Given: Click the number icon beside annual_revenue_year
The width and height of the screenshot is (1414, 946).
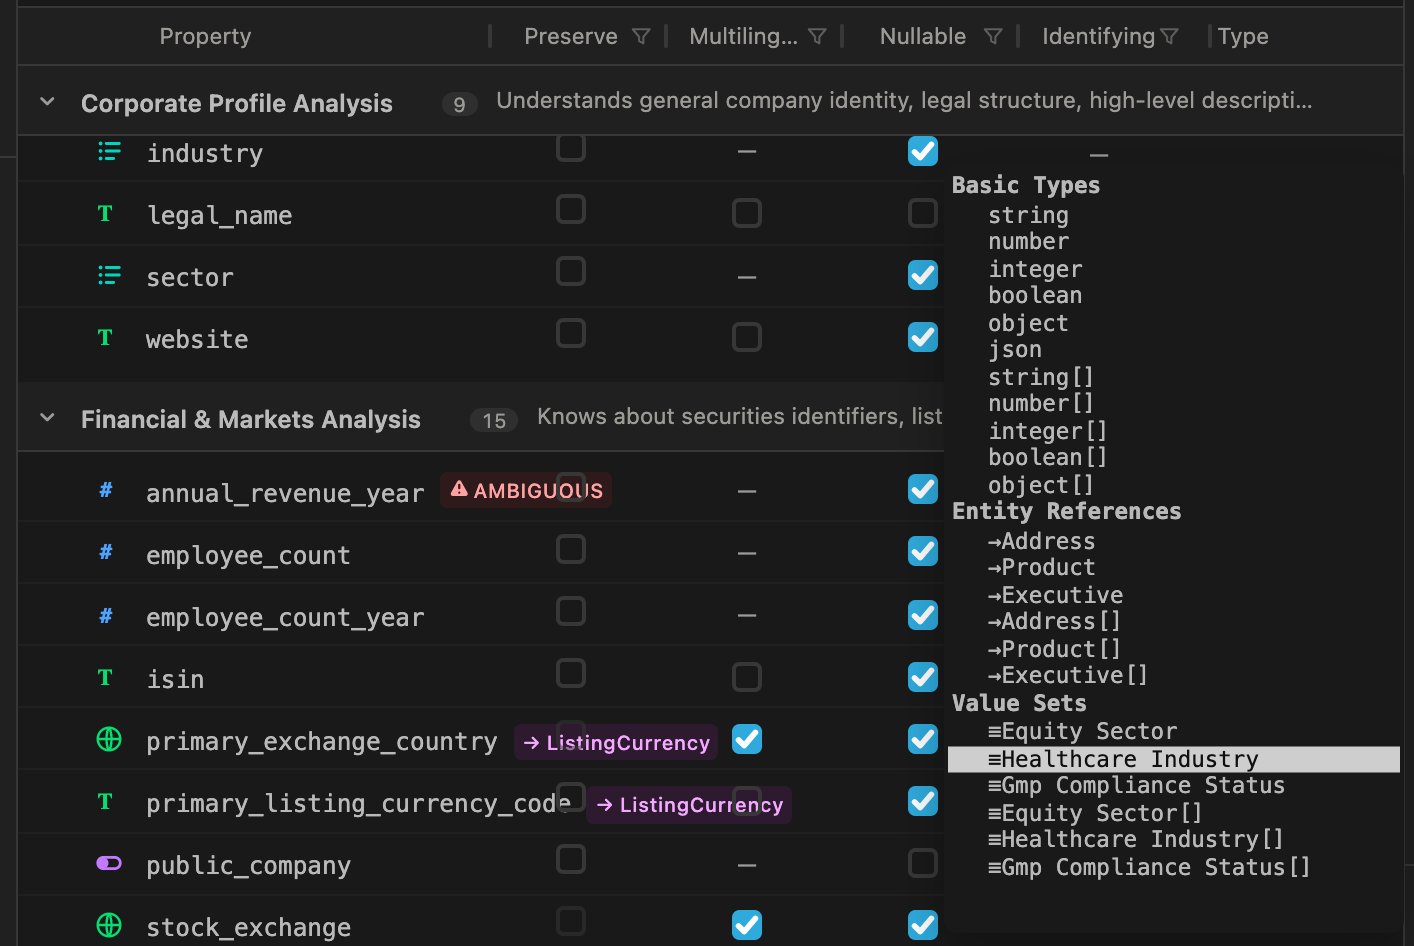Looking at the screenshot, I should tap(105, 490).
